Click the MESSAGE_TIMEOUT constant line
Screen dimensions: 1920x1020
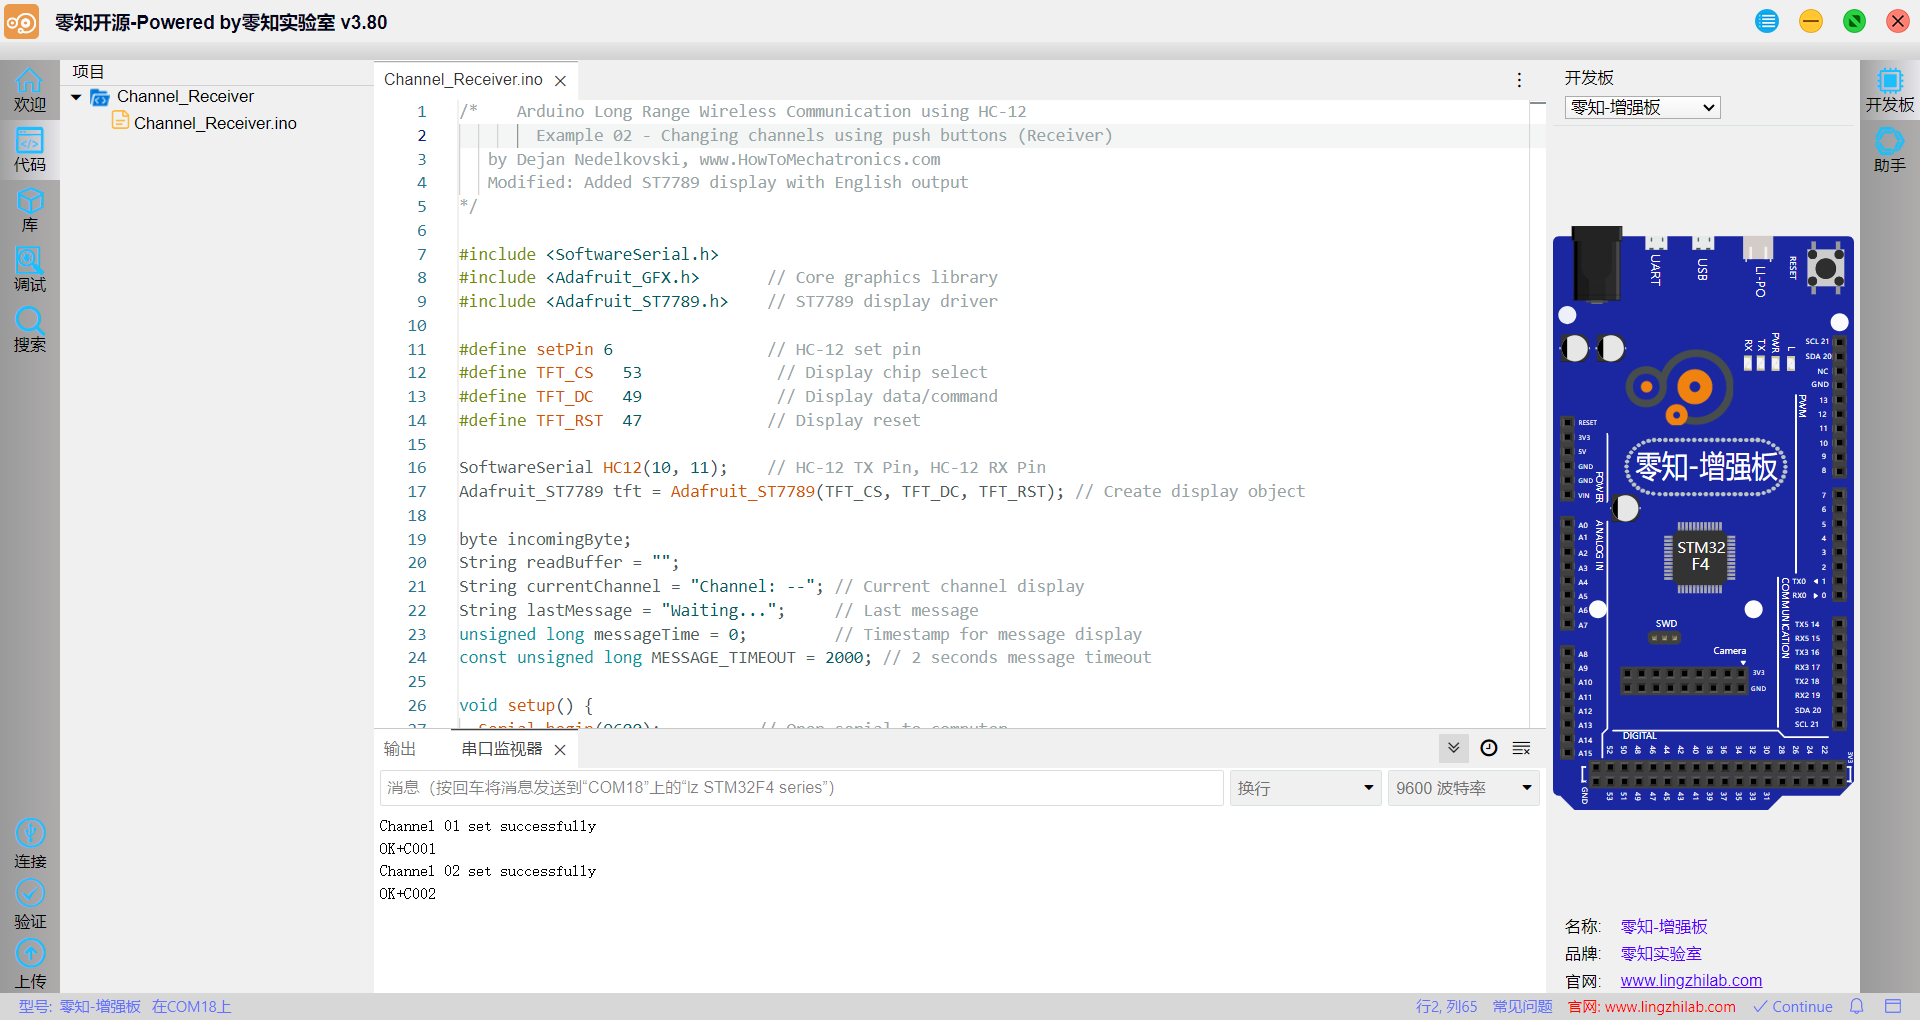tap(805, 658)
